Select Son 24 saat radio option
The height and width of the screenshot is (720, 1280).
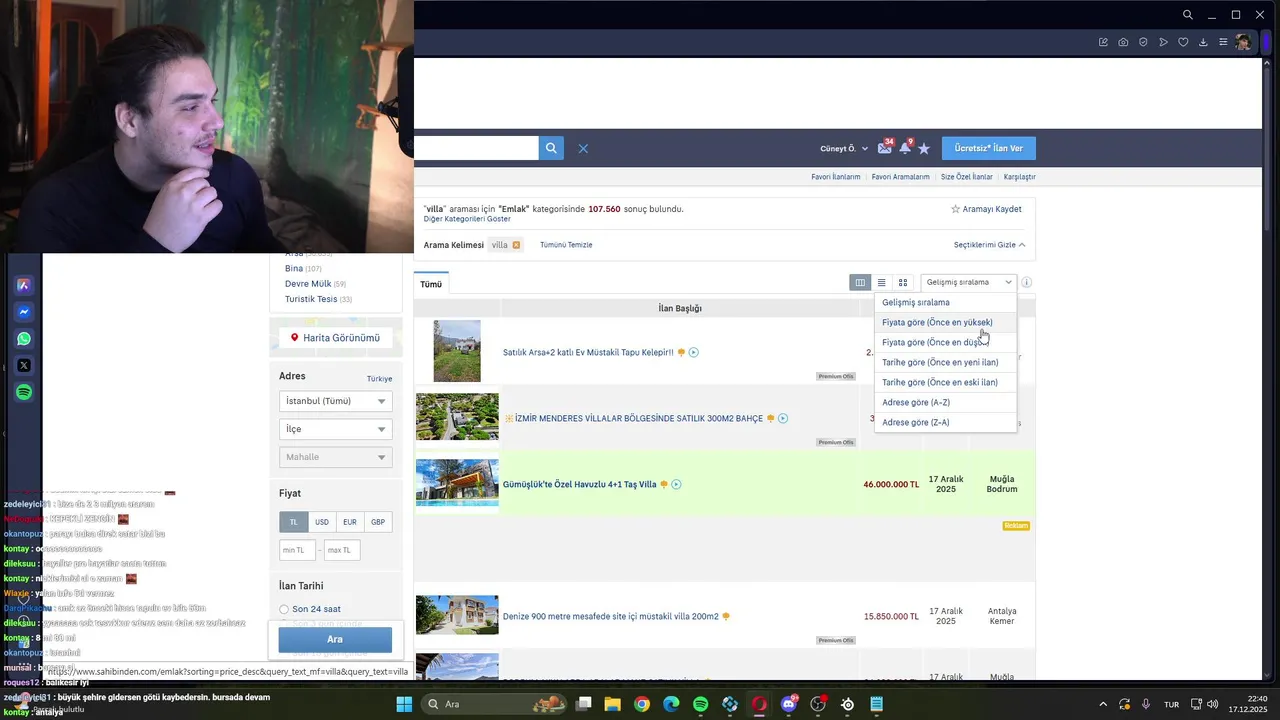coord(284,609)
